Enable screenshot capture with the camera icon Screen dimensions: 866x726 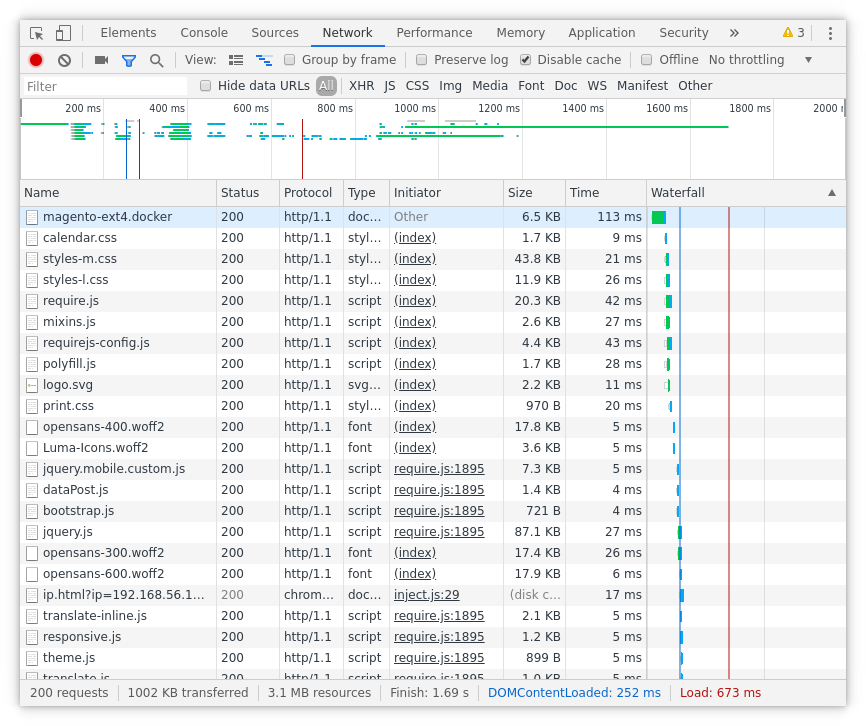pos(100,59)
